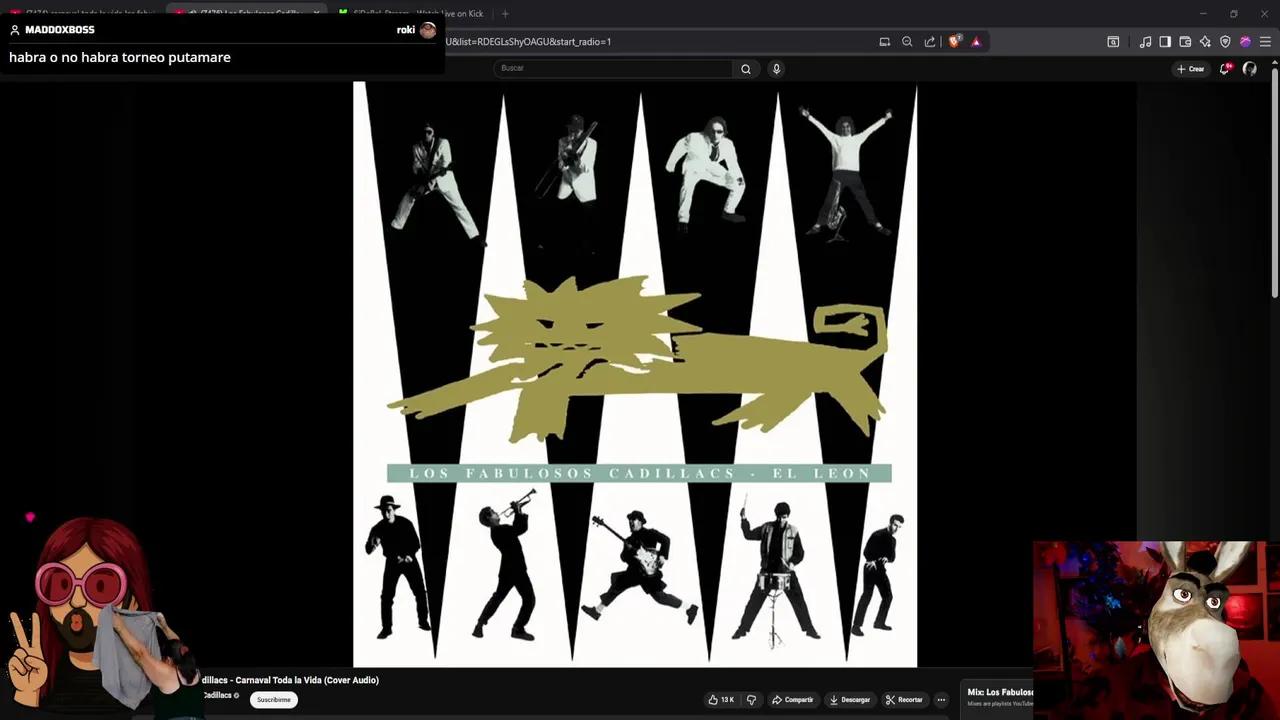Open the YouTube account avatar menu
Viewport: 1280px width, 720px height.
click(1250, 69)
